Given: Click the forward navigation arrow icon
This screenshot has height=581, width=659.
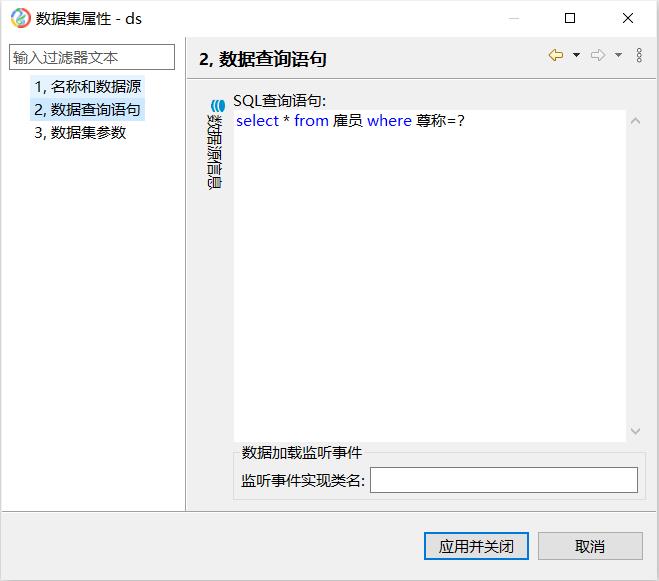Looking at the screenshot, I should (598, 55).
